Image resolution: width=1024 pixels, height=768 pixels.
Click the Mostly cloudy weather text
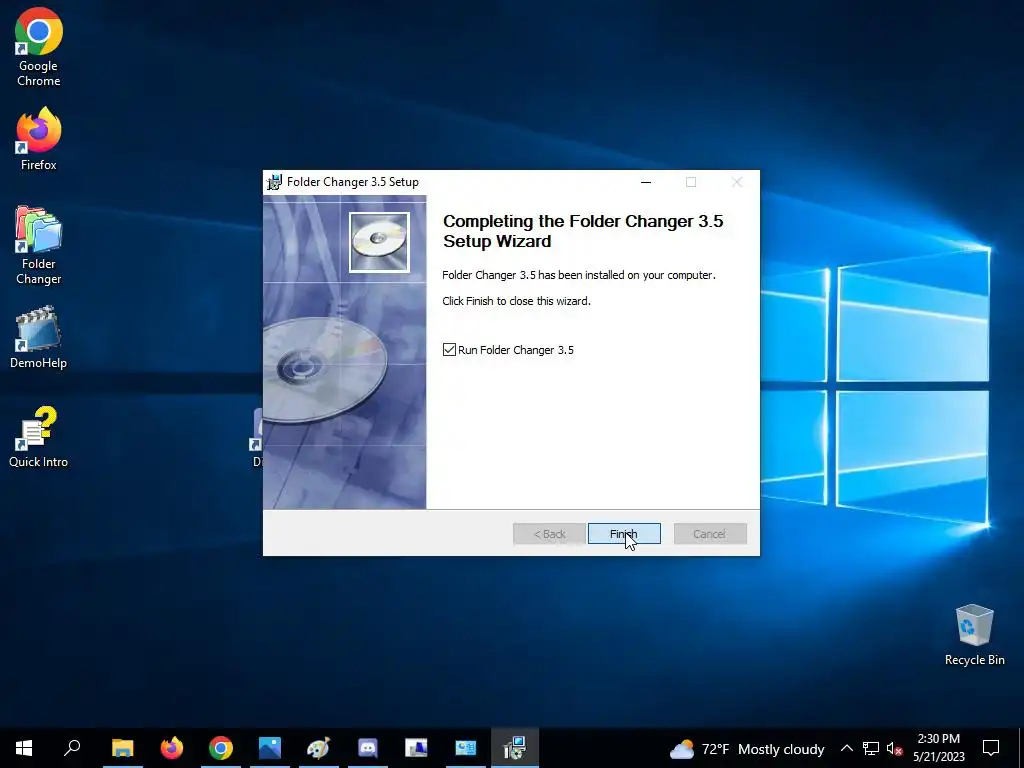(781, 749)
